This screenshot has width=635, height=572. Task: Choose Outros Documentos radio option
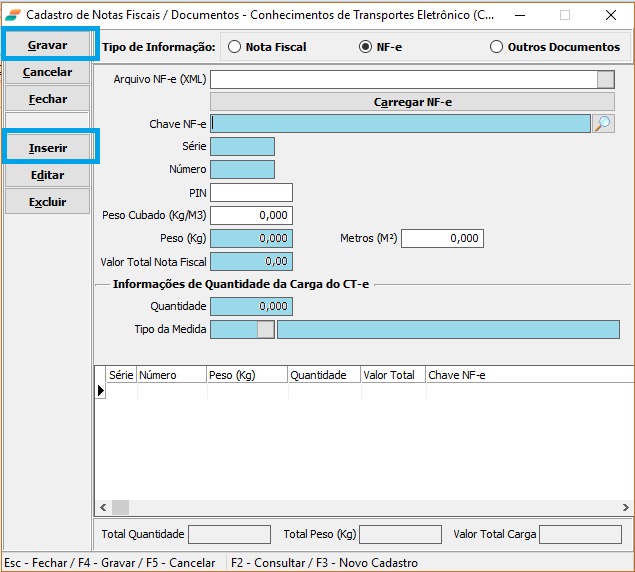497,47
